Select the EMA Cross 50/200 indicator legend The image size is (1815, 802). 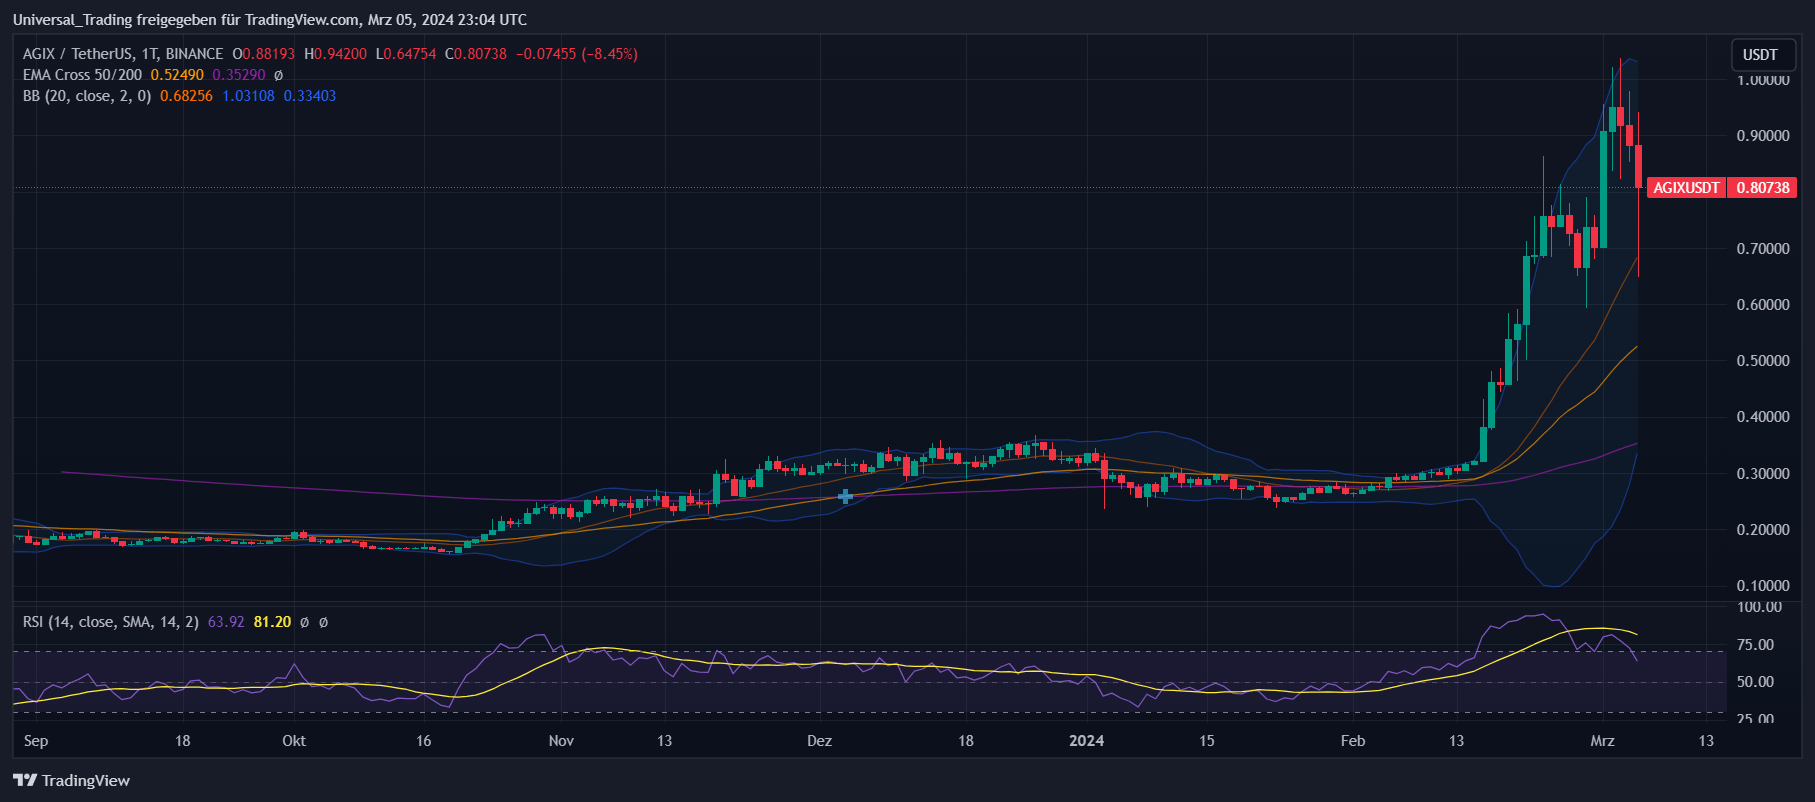click(82, 75)
